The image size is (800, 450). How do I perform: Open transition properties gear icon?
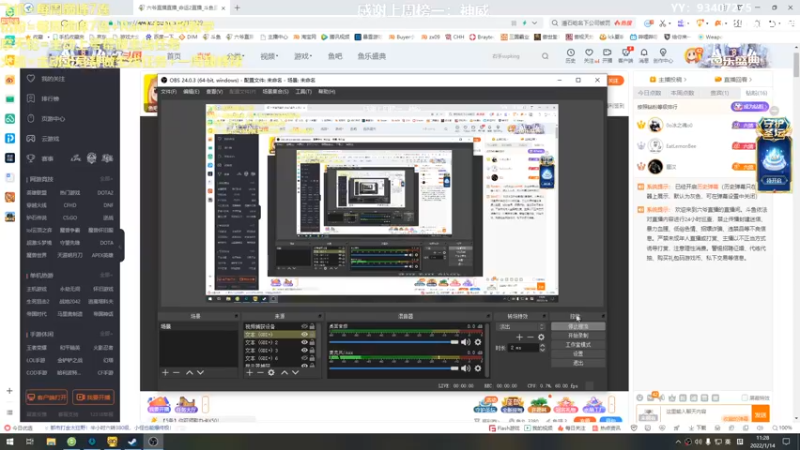(541, 337)
